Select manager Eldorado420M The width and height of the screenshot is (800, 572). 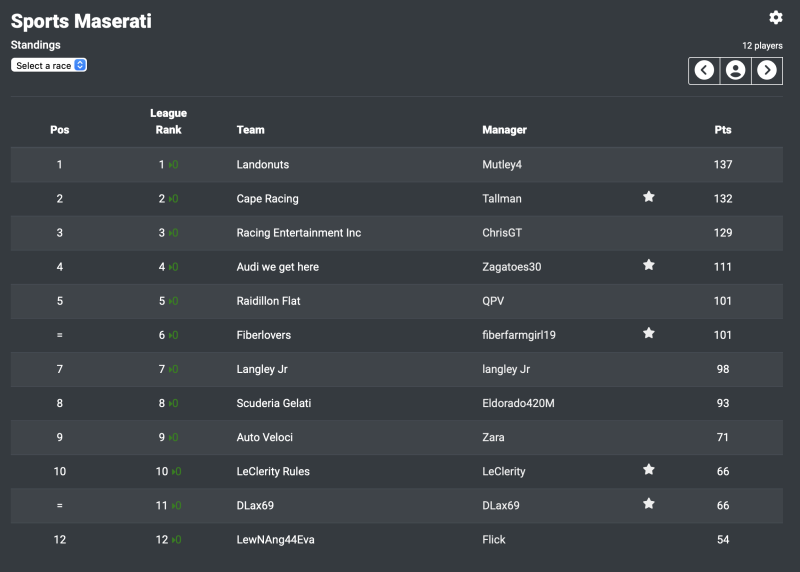[x=518, y=403]
